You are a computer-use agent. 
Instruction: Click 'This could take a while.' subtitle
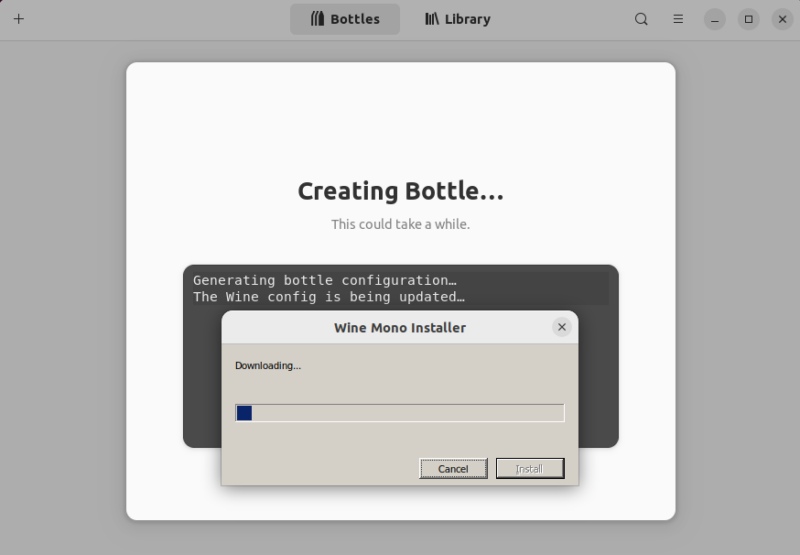pyautogui.click(x=401, y=224)
